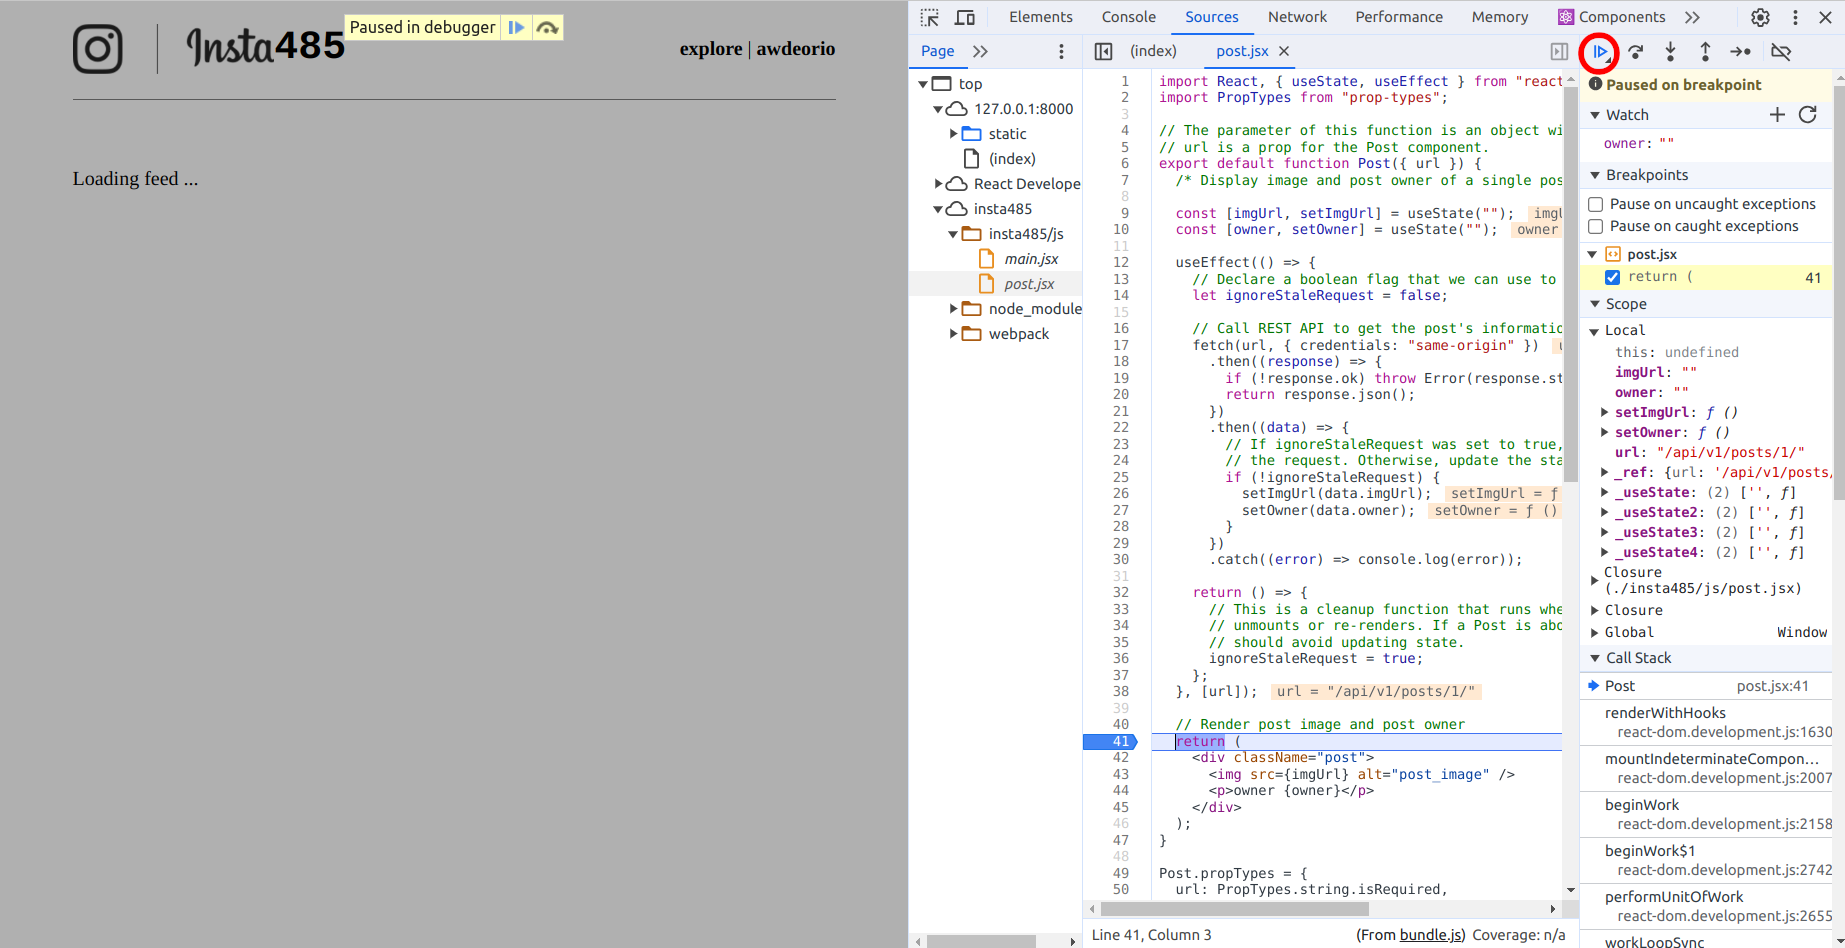Refresh watch expressions icon
This screenshot has width=1845, height=948.
tap(1808, 115)
